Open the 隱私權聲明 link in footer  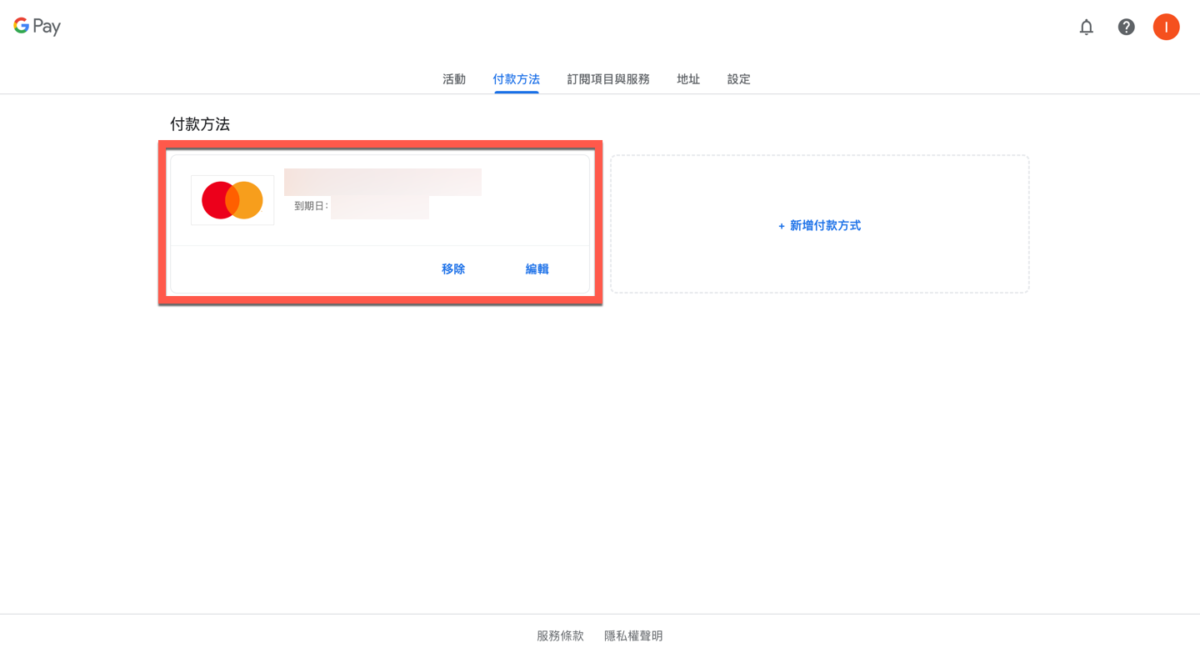(x=633, y=636)
